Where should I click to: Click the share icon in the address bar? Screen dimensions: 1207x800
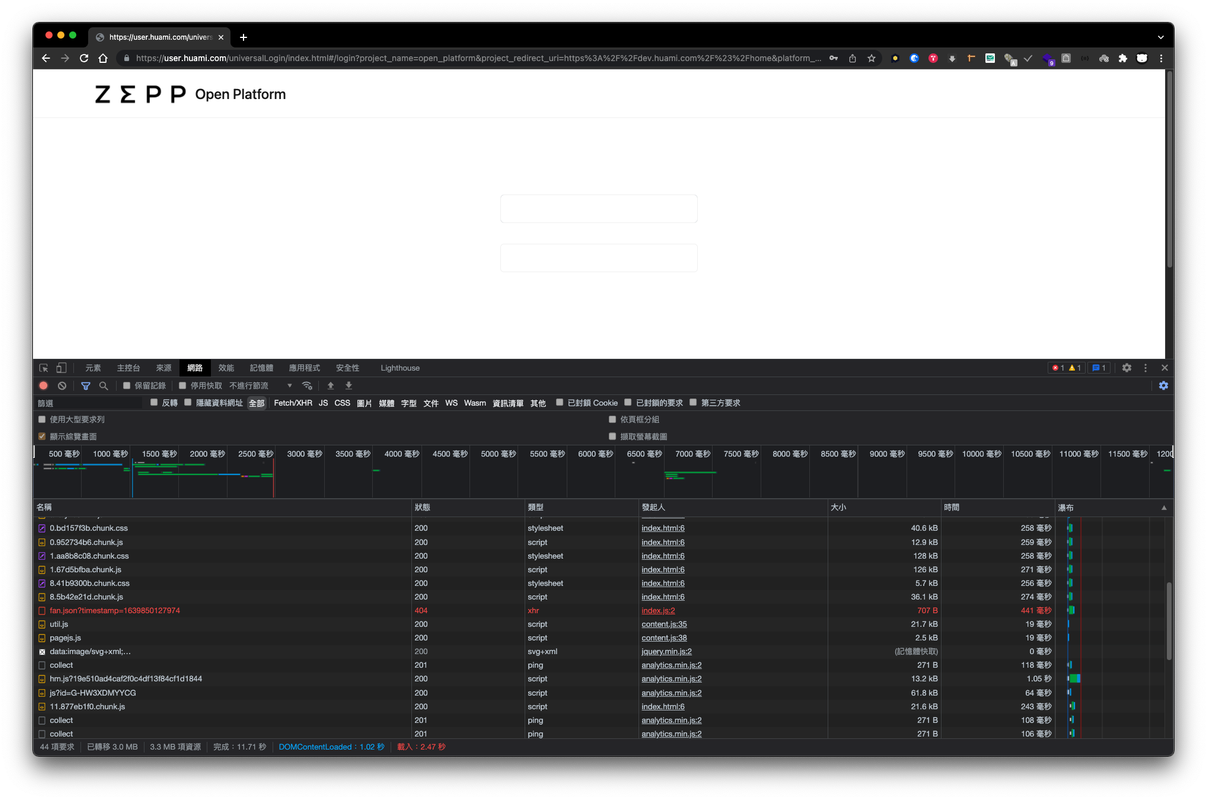click(x=852, y=59)
